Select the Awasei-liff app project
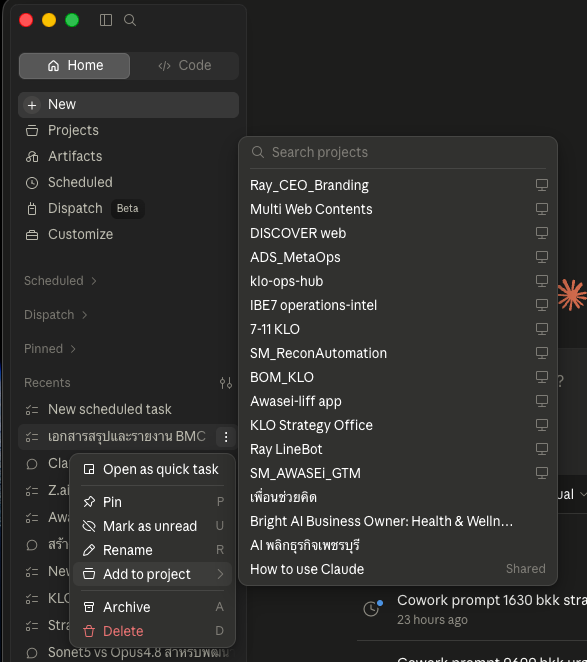The width and height of the screenshot is (587, 662). pyautogui.click(x=398, y=402)
